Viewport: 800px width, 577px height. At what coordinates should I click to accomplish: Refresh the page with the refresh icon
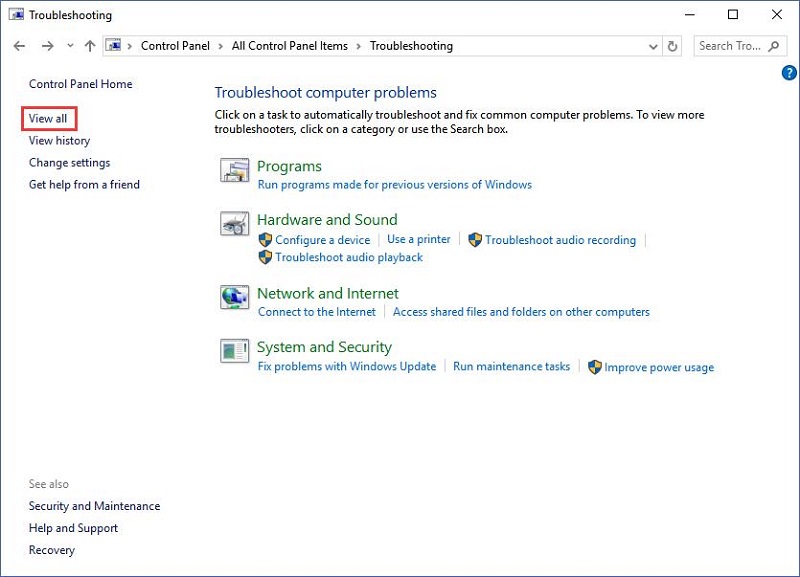[x=670, y=45]
